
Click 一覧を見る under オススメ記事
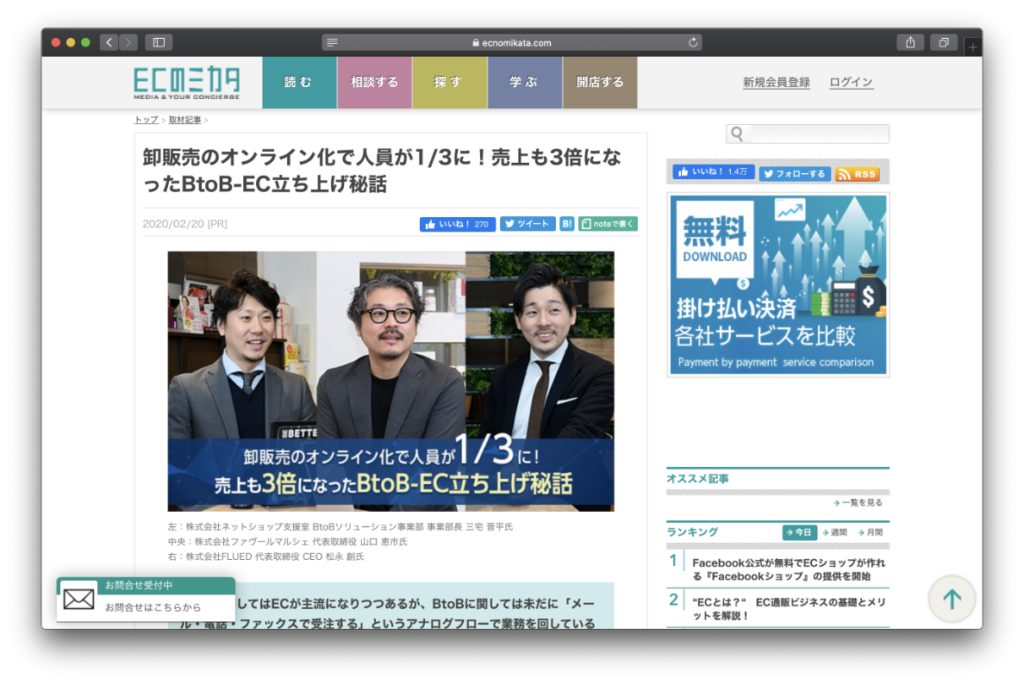click(858, 503)
